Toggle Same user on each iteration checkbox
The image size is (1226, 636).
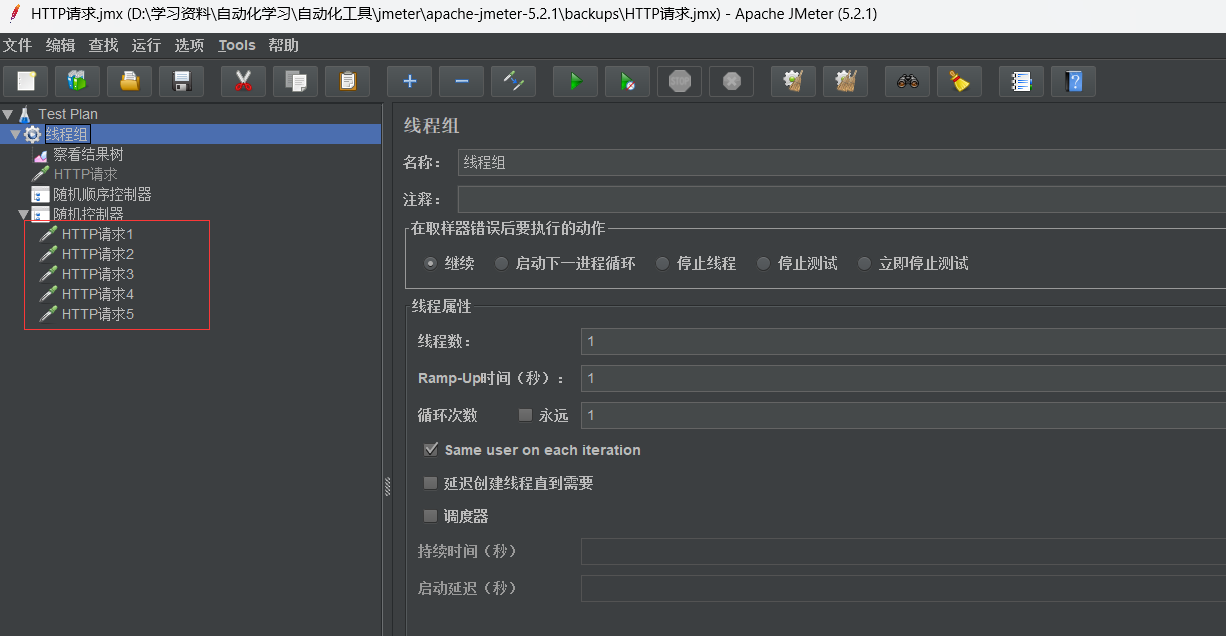[431, 450]
